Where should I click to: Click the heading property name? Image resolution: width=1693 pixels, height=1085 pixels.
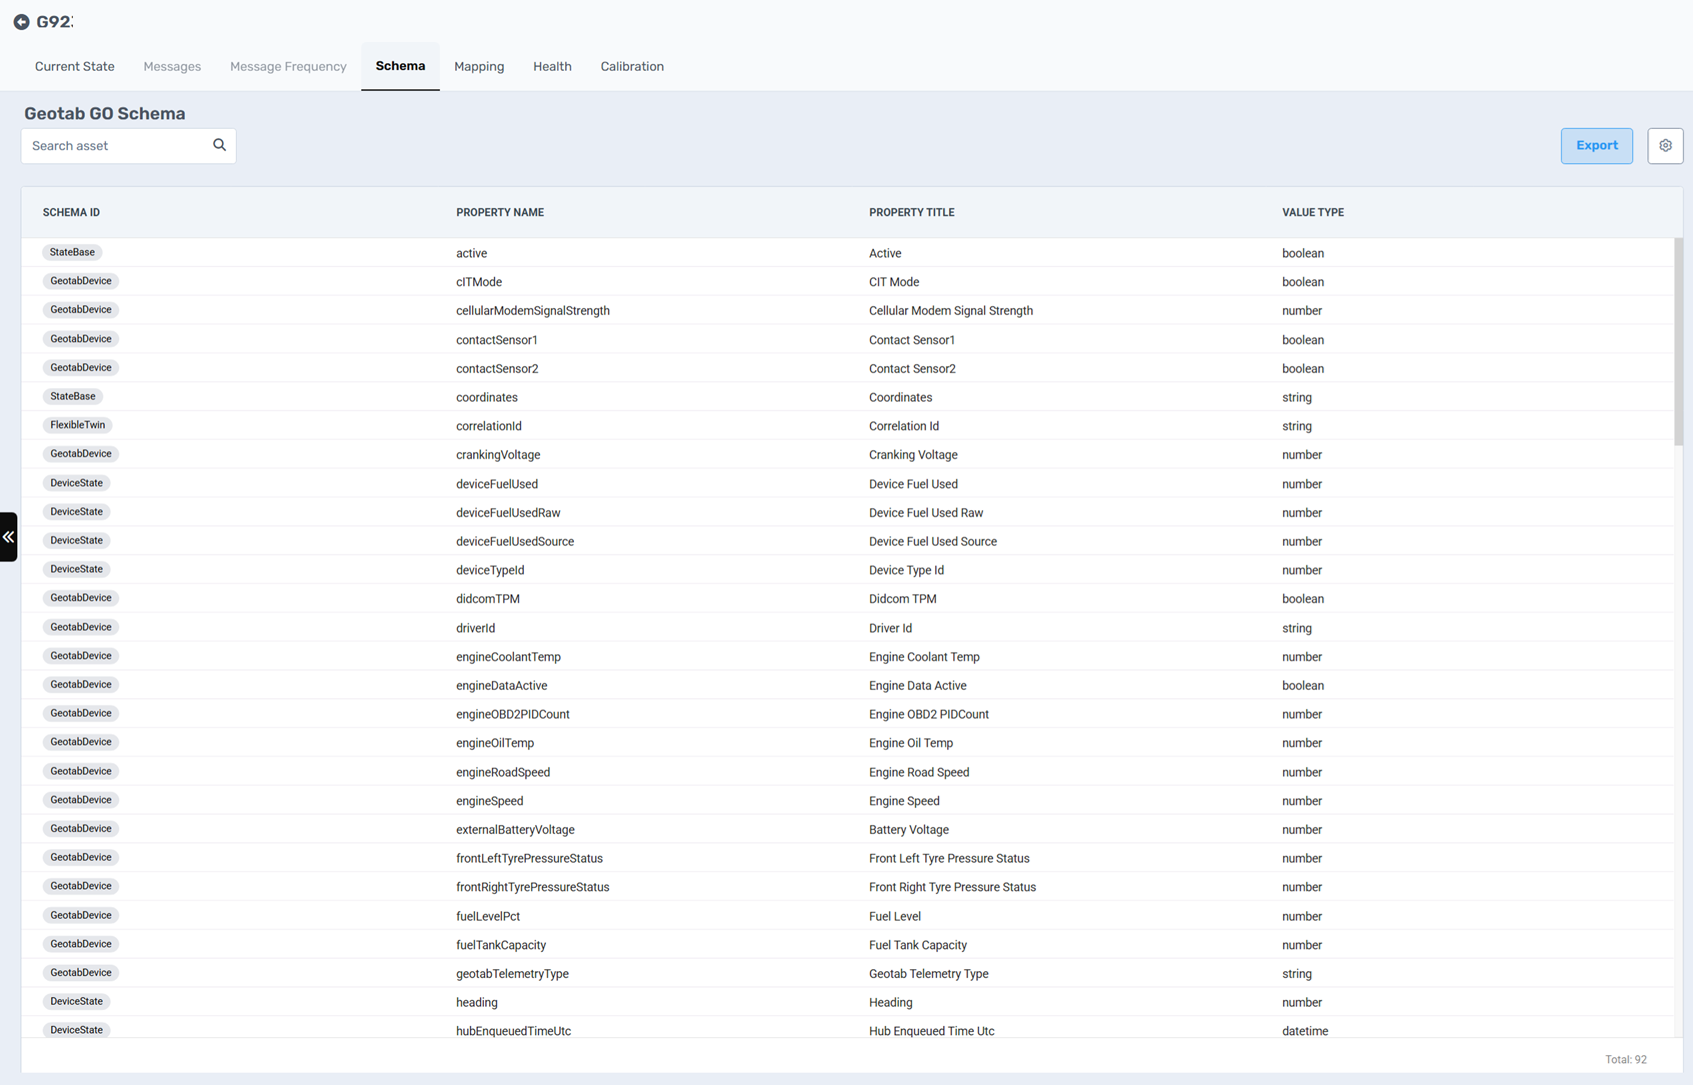477,1003
